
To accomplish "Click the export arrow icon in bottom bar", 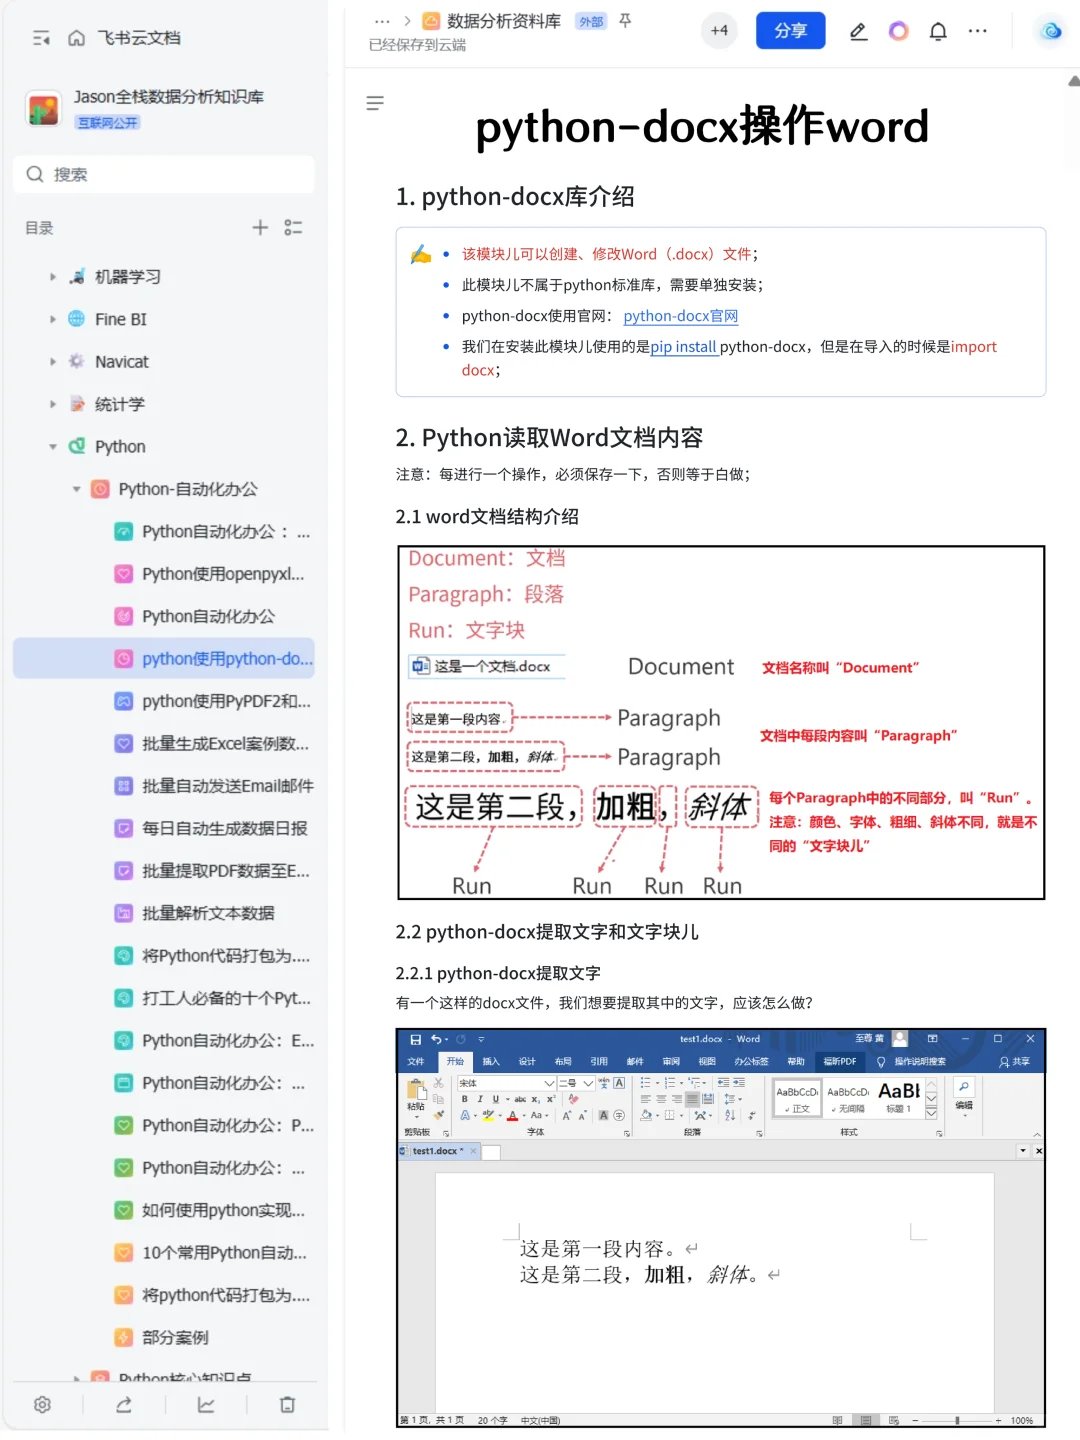I will [124, 1404].
